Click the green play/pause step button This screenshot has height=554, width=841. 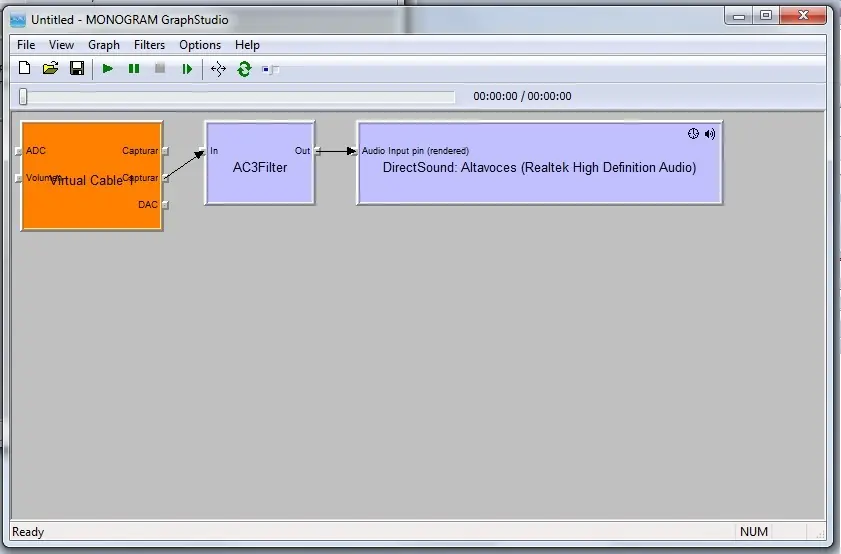187,69
